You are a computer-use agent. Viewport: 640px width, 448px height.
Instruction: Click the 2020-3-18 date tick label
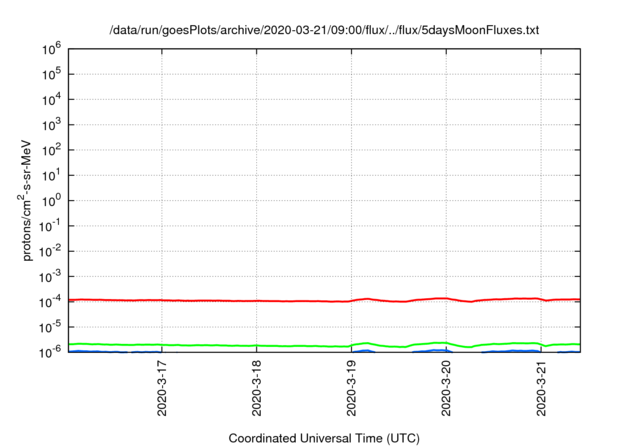pos(256,388)
